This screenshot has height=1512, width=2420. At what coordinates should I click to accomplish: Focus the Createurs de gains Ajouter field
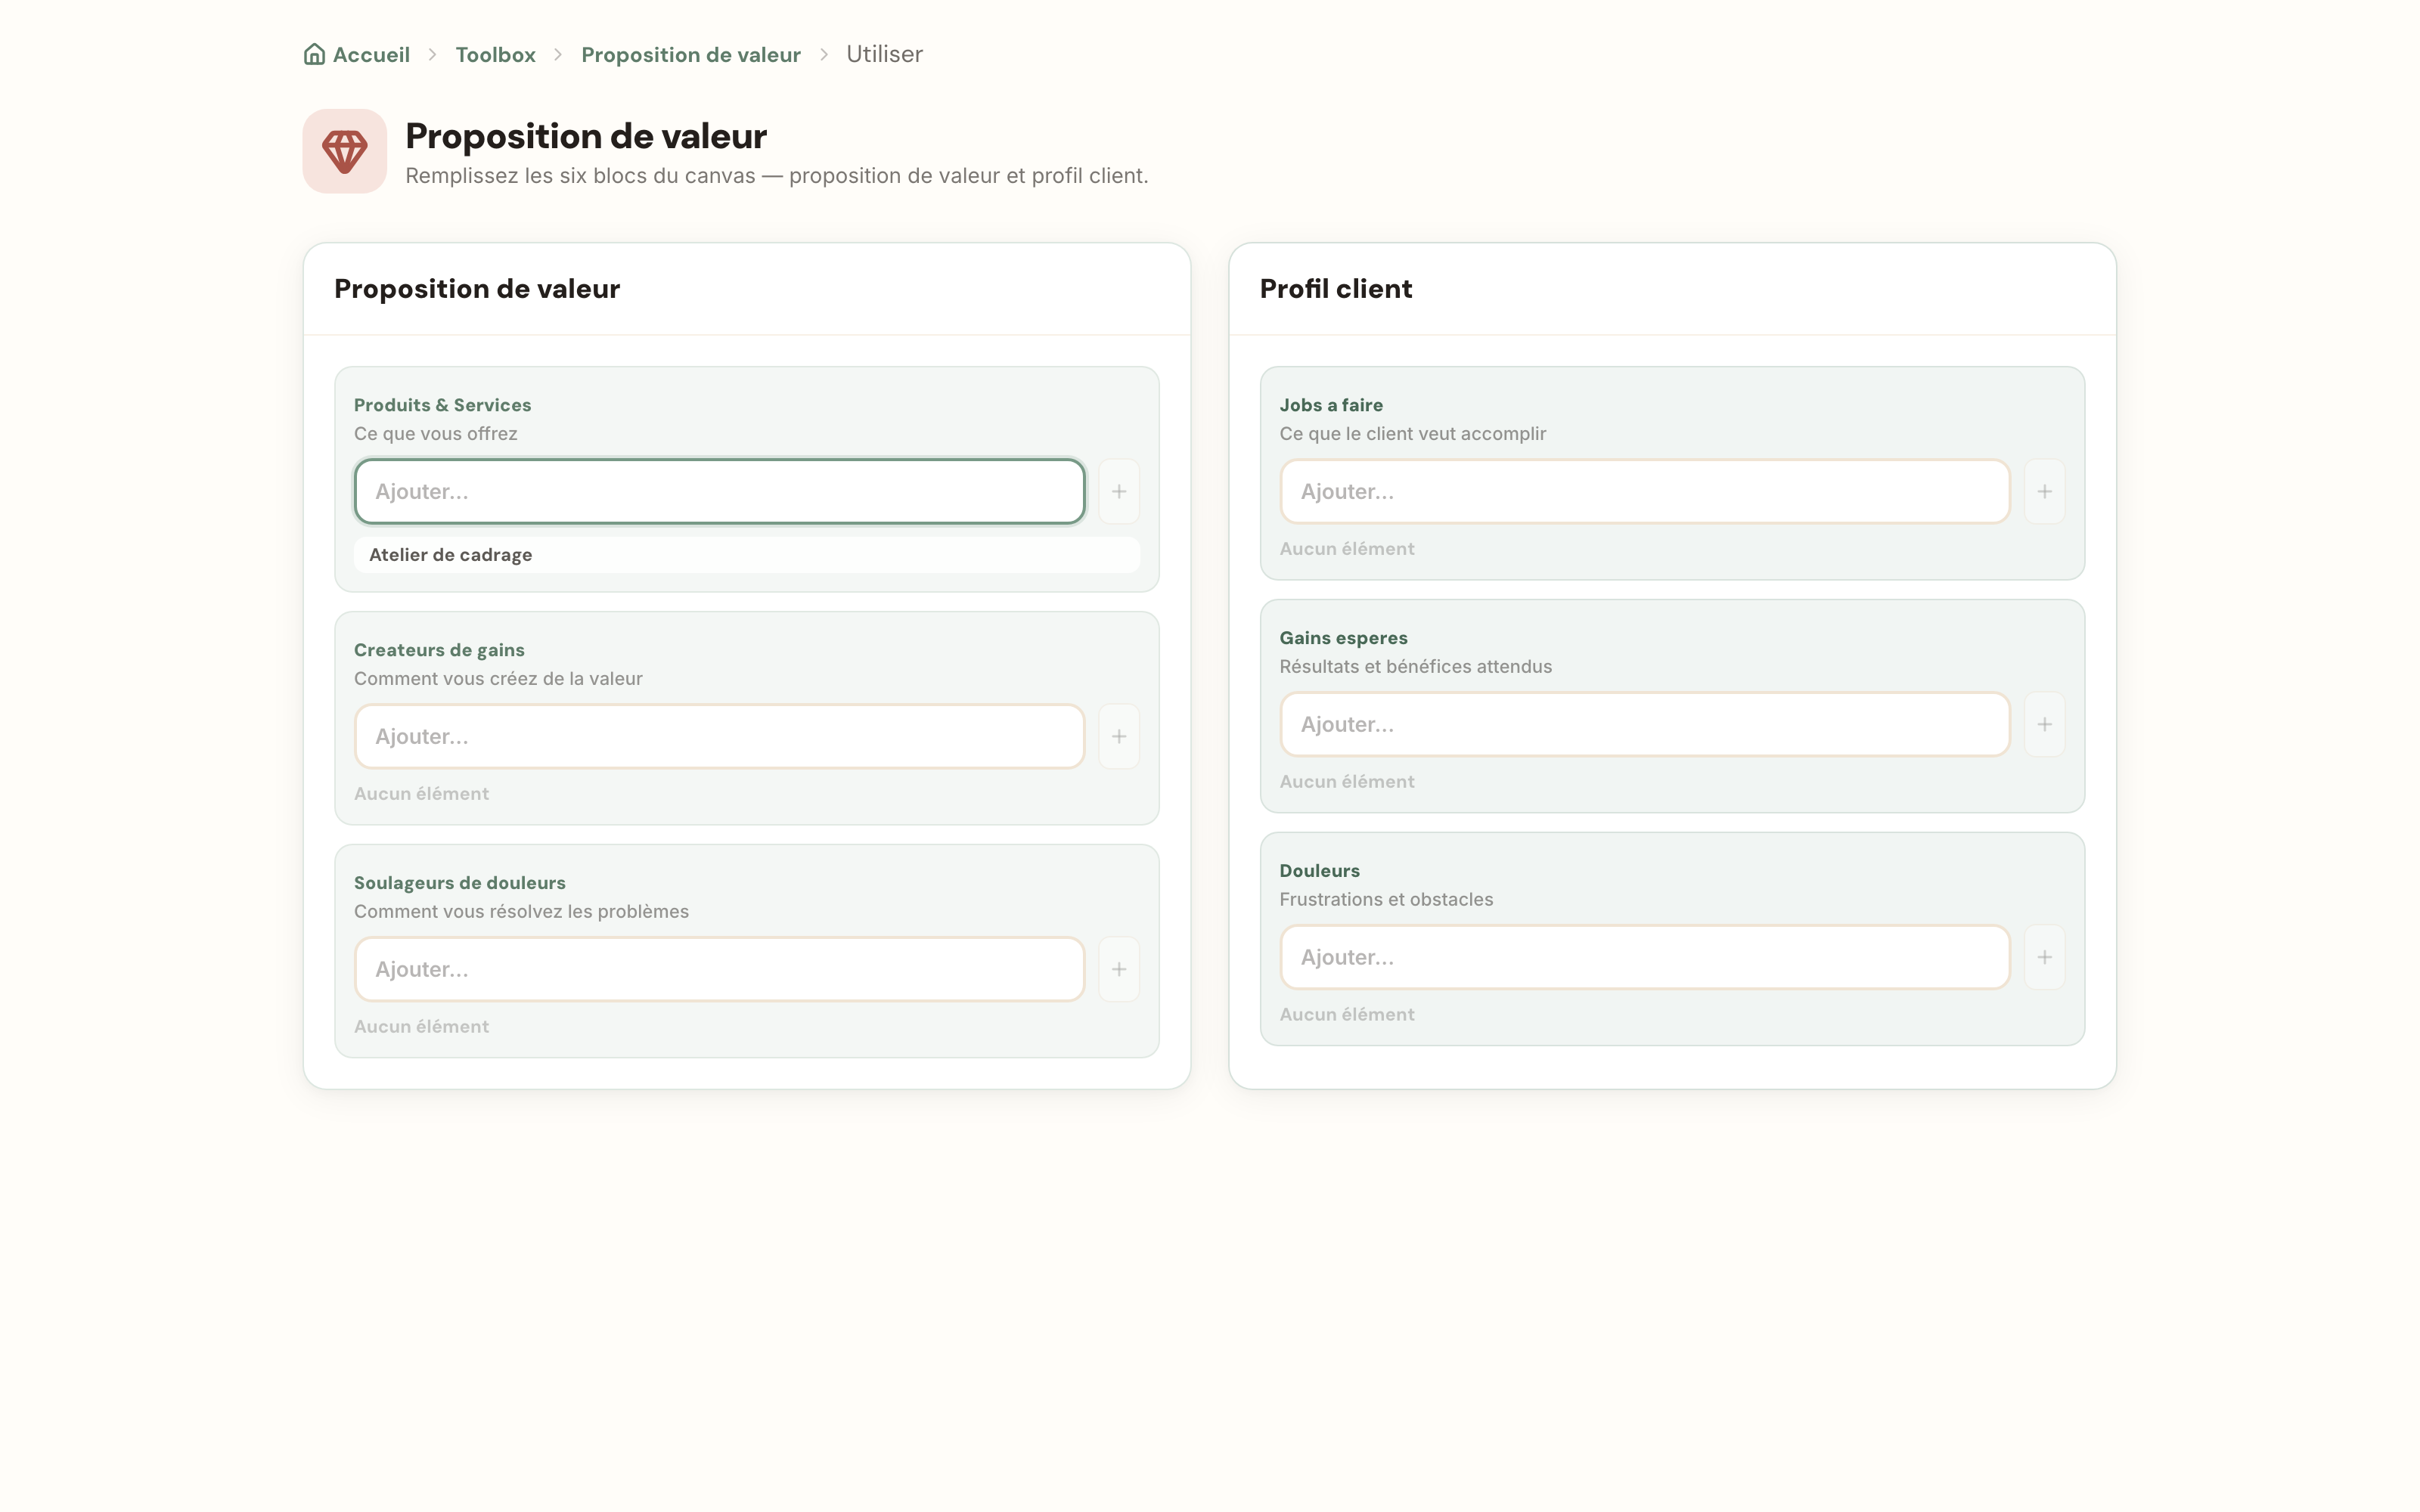tap(720, 736)
